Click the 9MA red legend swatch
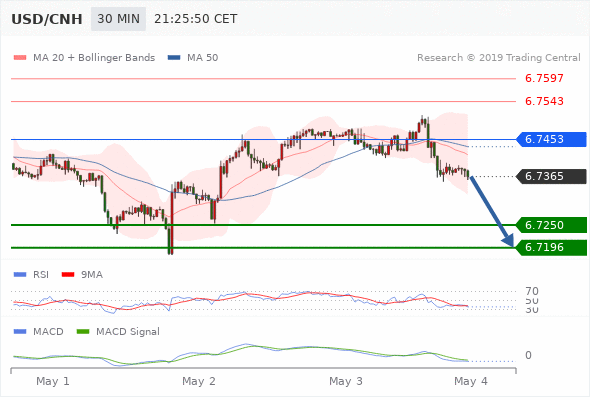The width and height of the screenshot is (590, 400). [68, 275]
